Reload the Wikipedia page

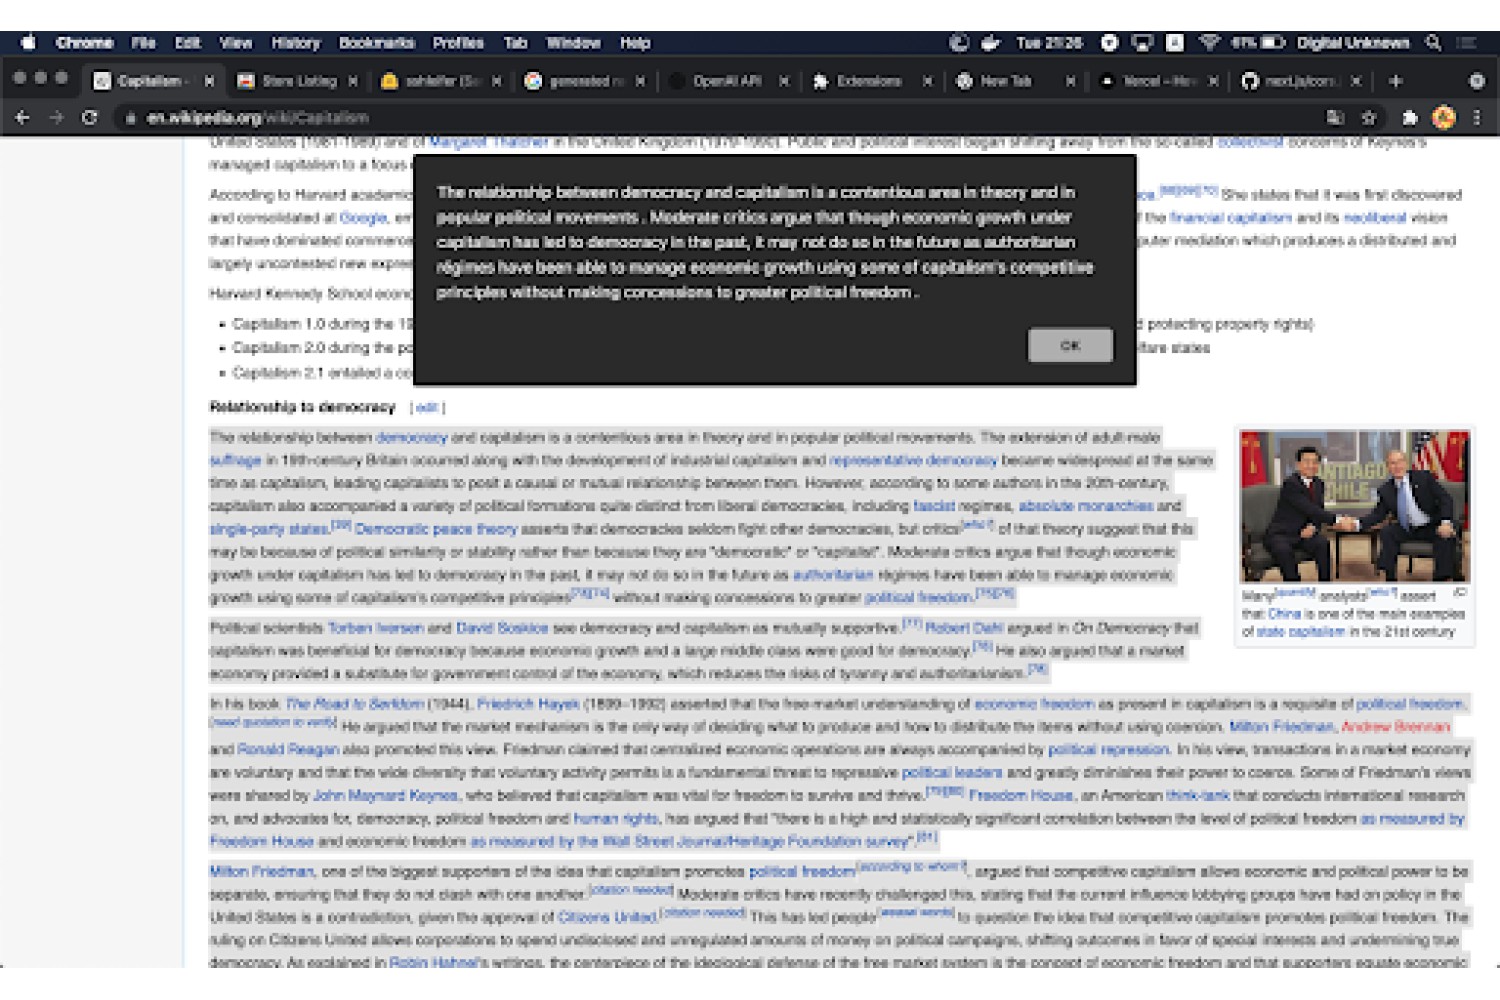coord(89,117)
